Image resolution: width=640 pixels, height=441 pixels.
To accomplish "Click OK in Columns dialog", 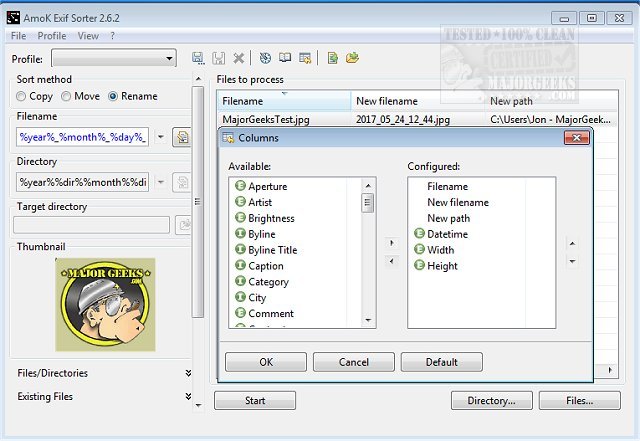I will pos(266,362).
